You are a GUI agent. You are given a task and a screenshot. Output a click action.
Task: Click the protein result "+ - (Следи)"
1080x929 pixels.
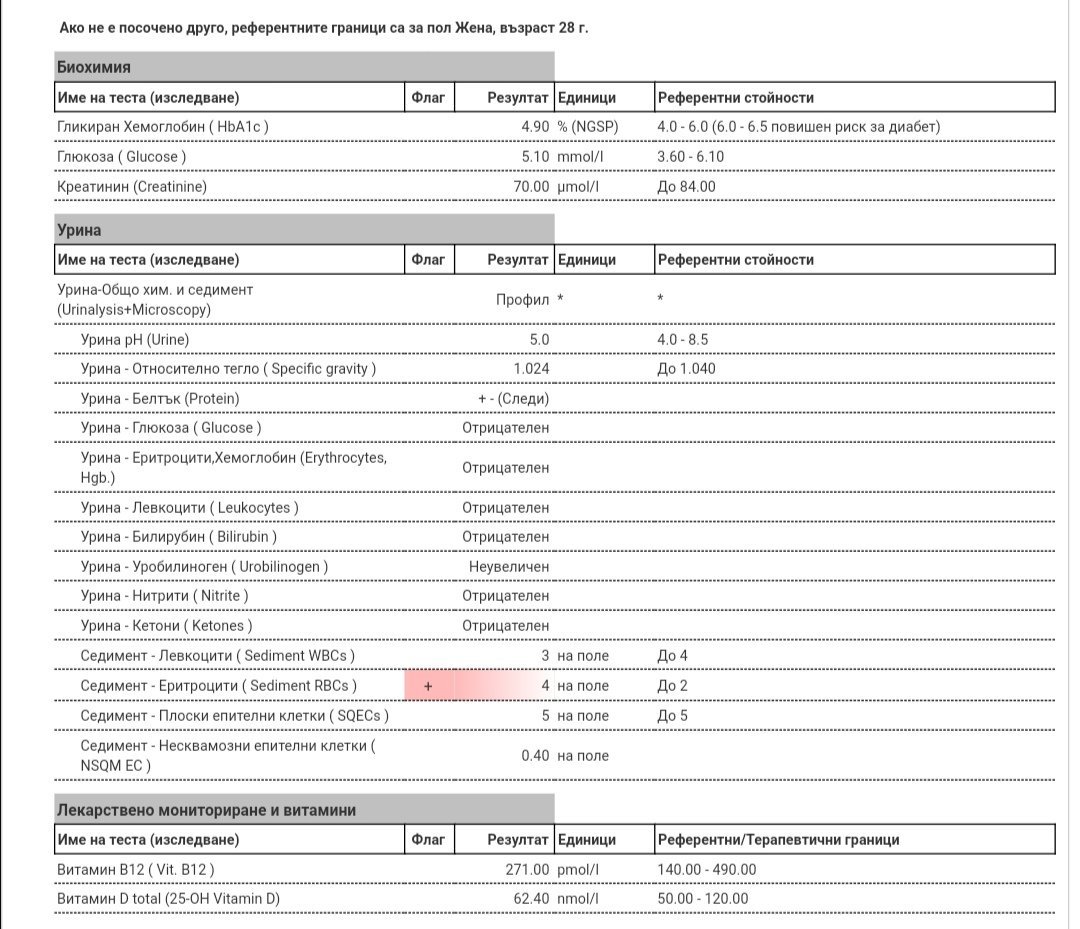pyautogui.click(x=513, y=399)
